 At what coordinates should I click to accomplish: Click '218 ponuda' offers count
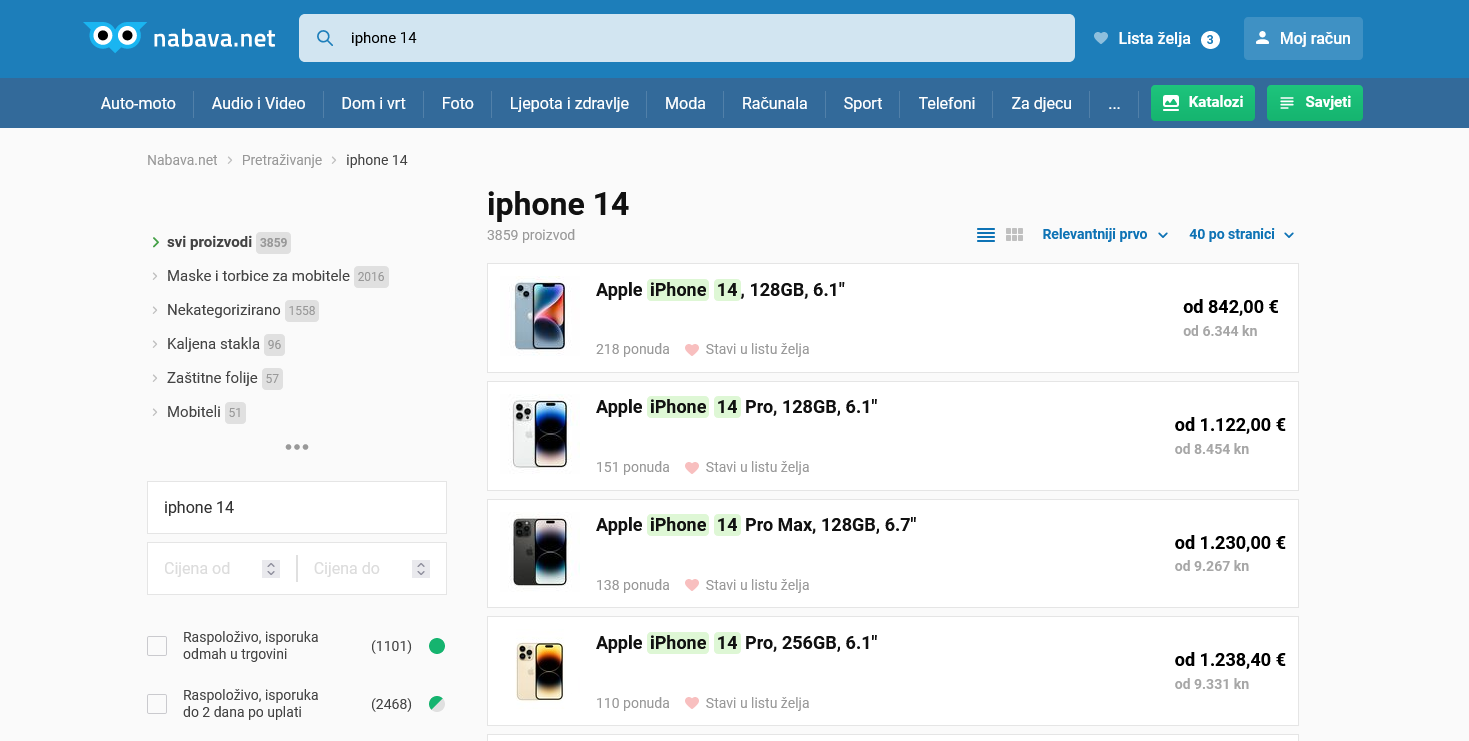coord(633,350)
